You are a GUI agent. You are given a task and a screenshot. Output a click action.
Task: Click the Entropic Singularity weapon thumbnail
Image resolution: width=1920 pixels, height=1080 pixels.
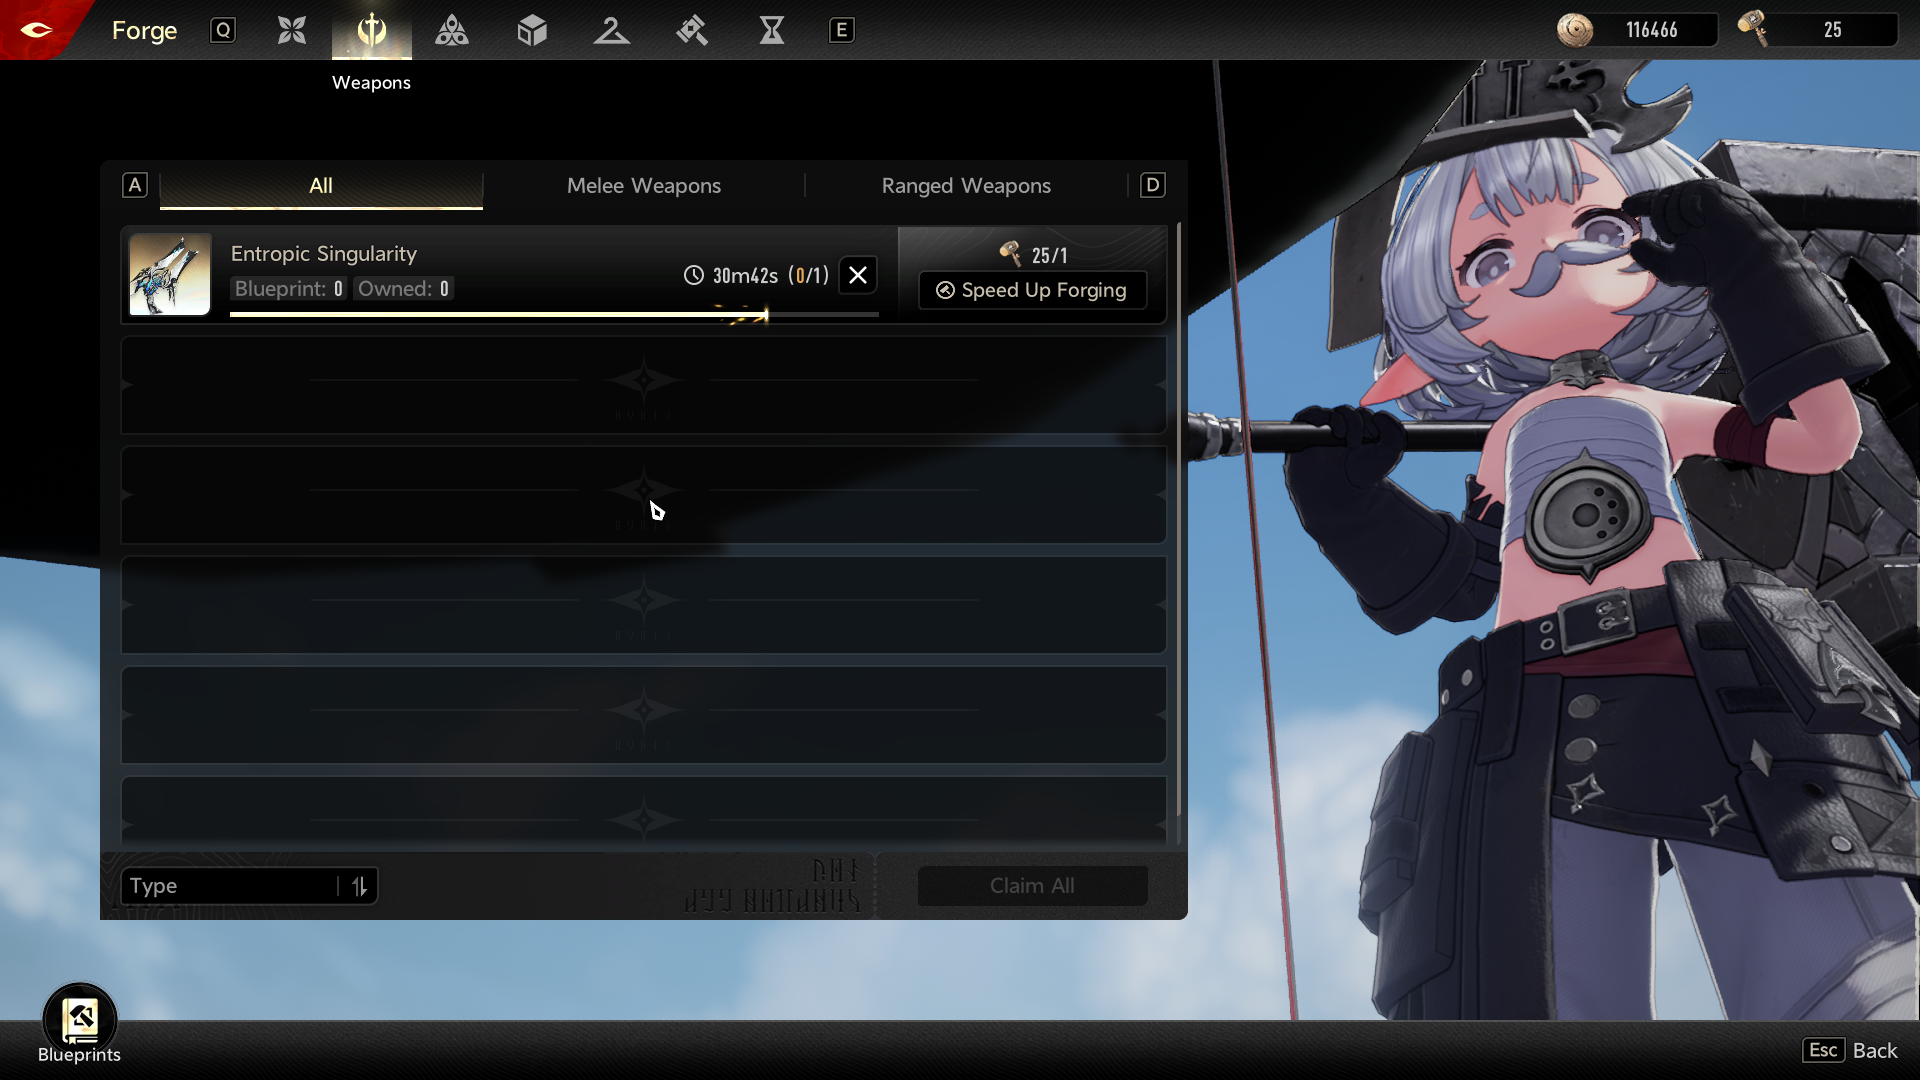point(170,274)
